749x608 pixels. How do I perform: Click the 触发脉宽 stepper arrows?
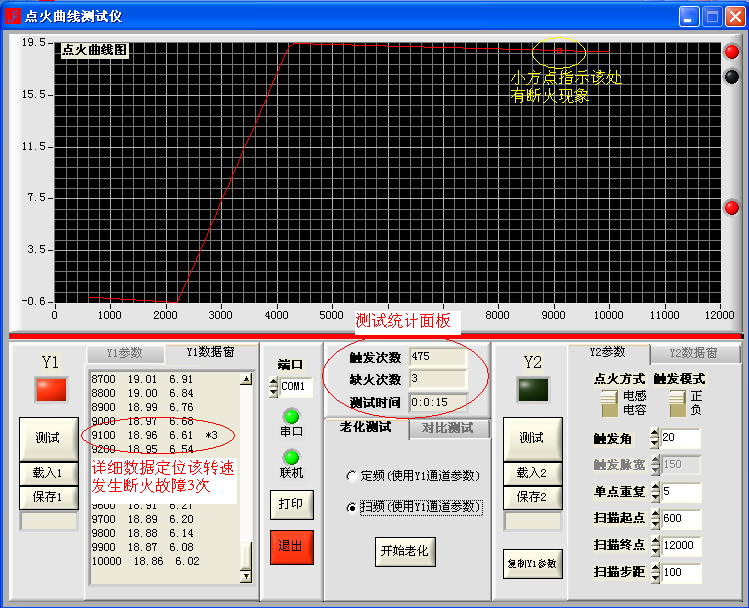[x=655, y=465]
